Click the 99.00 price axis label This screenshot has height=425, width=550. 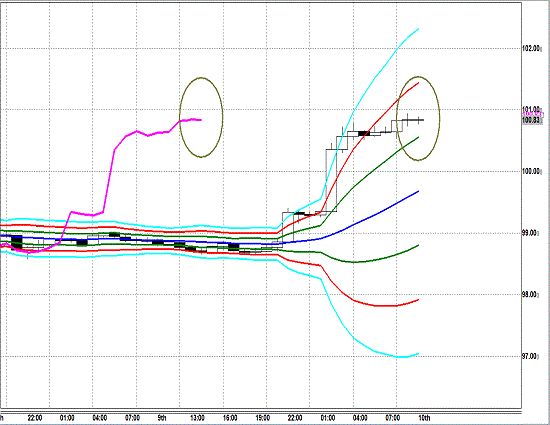pyautogui.click(x=530, y=233)
